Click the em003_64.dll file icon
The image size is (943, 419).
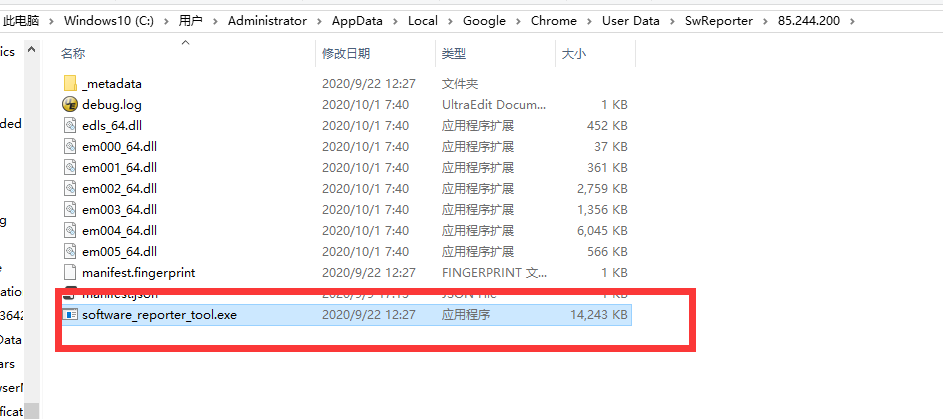tap(70, 210)
